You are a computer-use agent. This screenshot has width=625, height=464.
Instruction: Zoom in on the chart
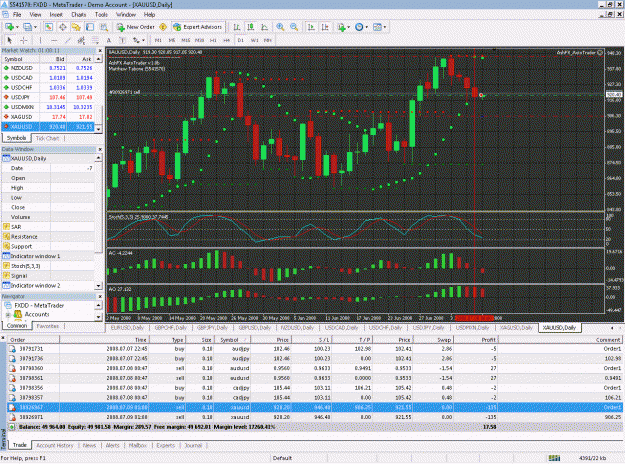click(280, 27)
